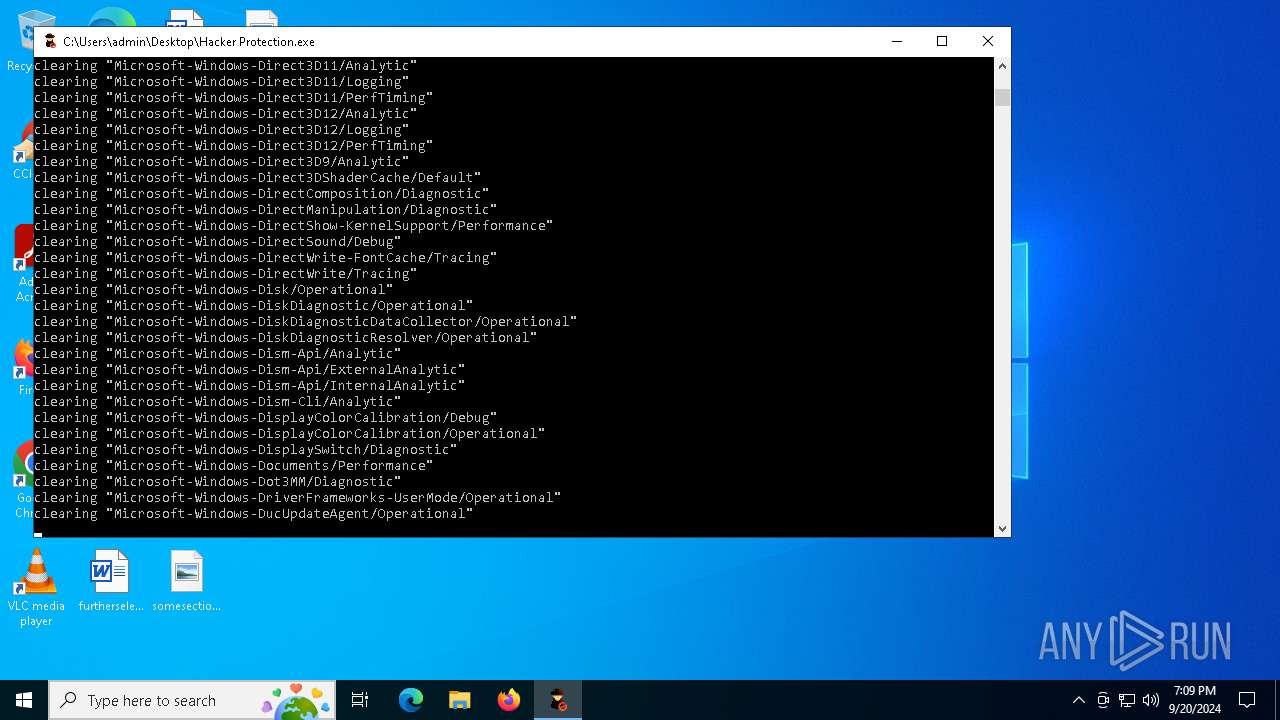Launch Microsoft Edge from the taskbar
1280x720 pixels.
pyautogui.click(x=411, y=700)
